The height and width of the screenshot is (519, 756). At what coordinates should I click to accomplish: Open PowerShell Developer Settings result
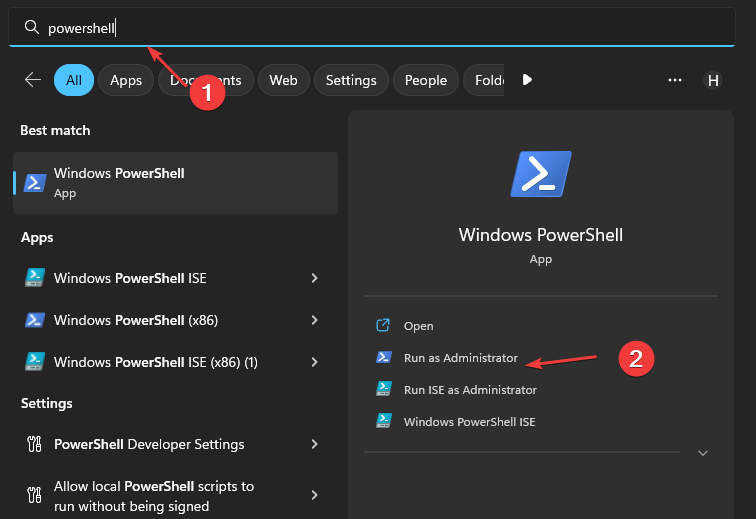click(x=176, y=444)
